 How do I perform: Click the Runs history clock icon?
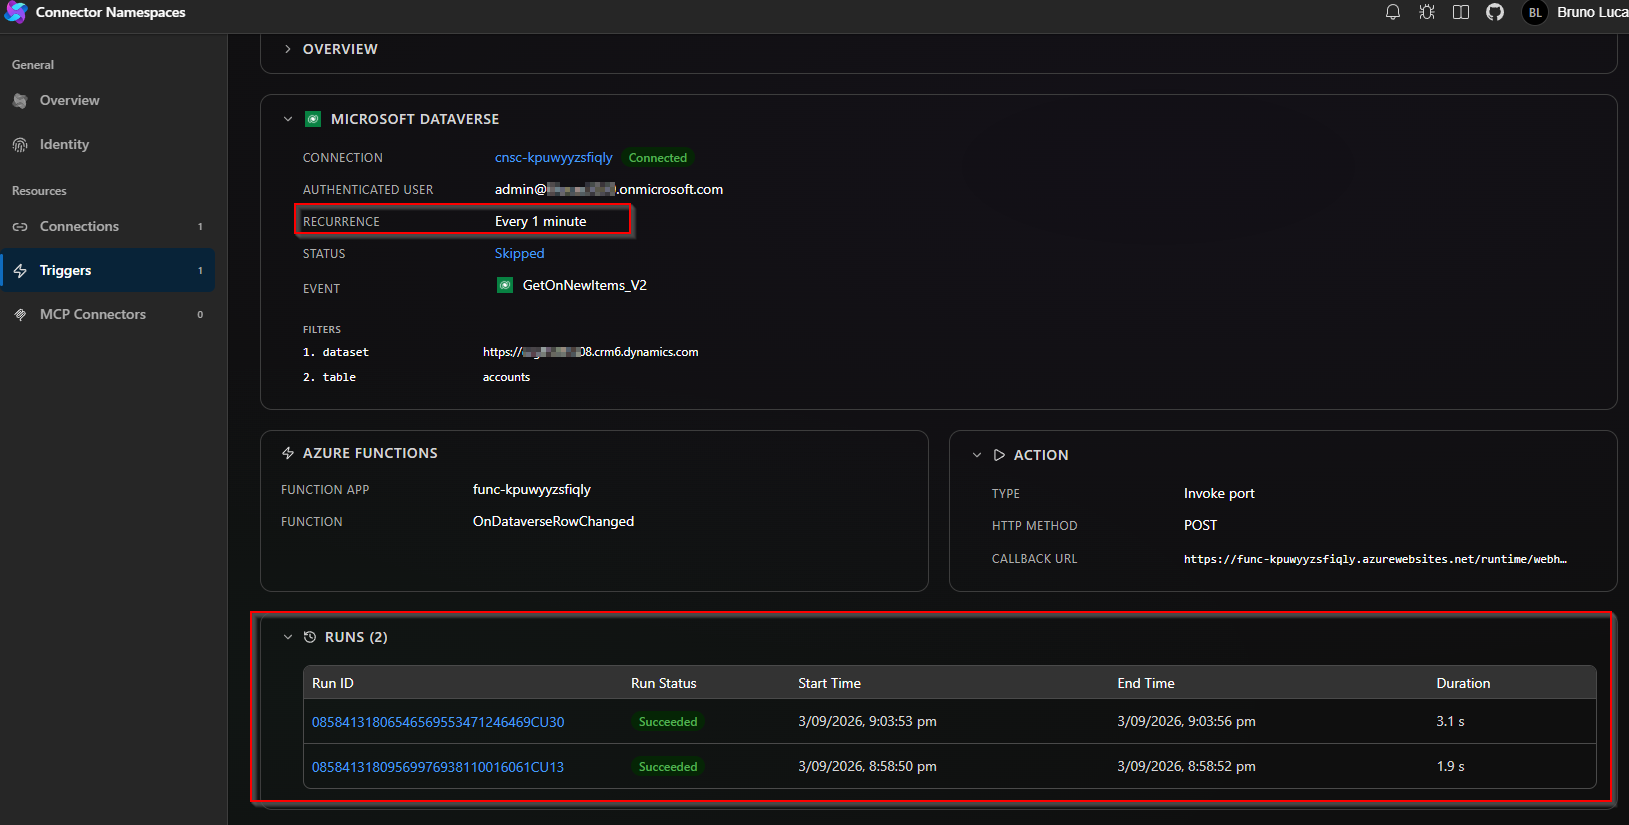pos(310,637)
